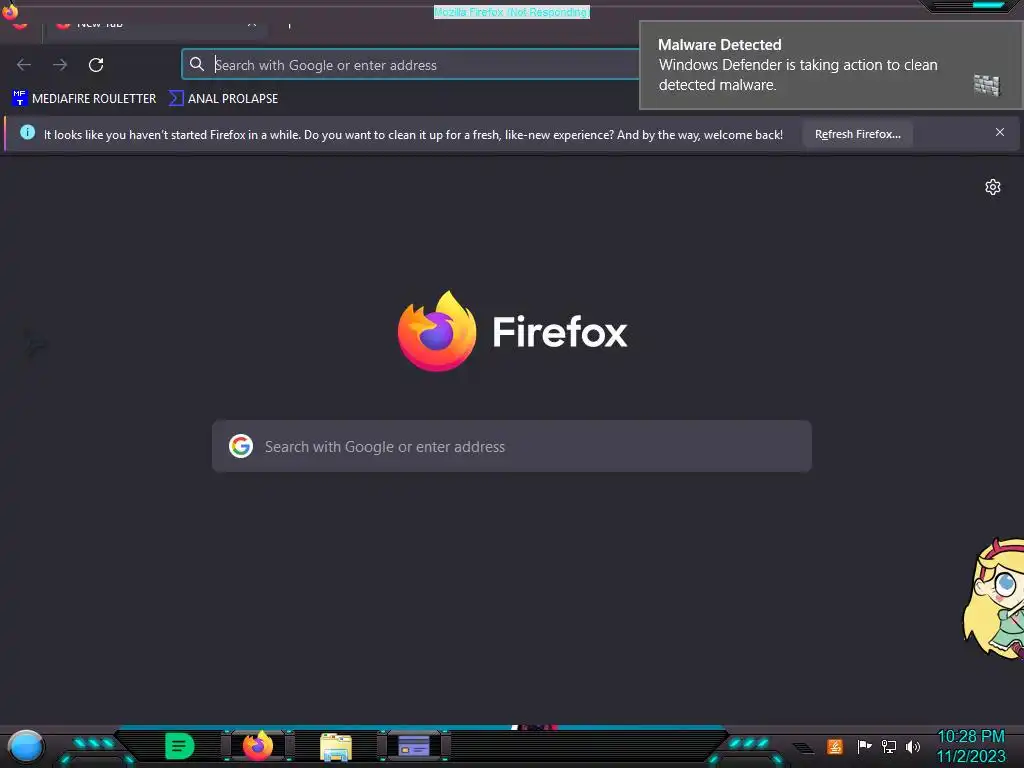This screenshot has width=1024, height=768.
Task: Close the New Tab tab
Action: point(251,24)
